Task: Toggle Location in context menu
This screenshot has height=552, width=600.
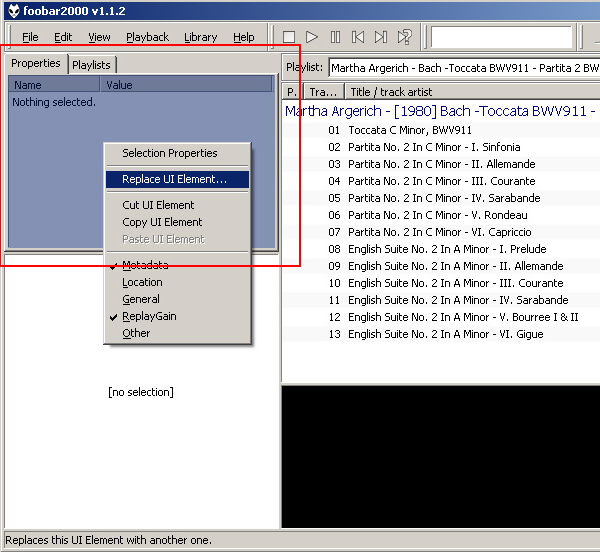Action: [178, 282]
